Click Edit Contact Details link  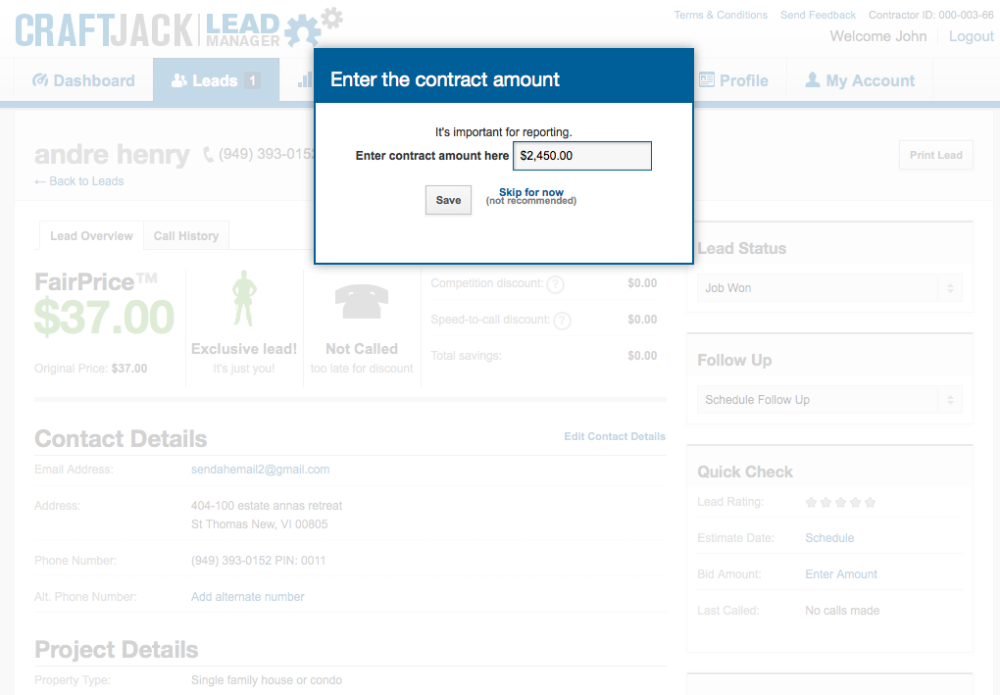[x=615, y=436]
